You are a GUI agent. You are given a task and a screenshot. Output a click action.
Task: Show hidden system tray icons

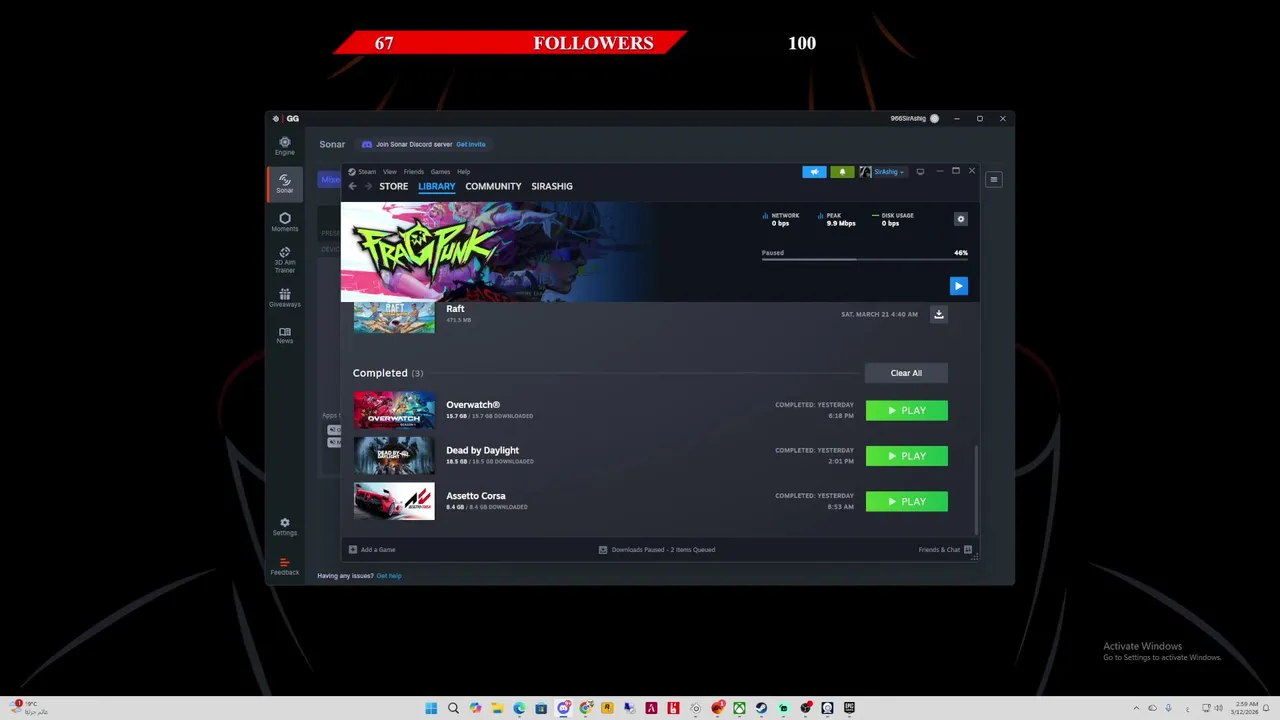[x=1135, y=708]
